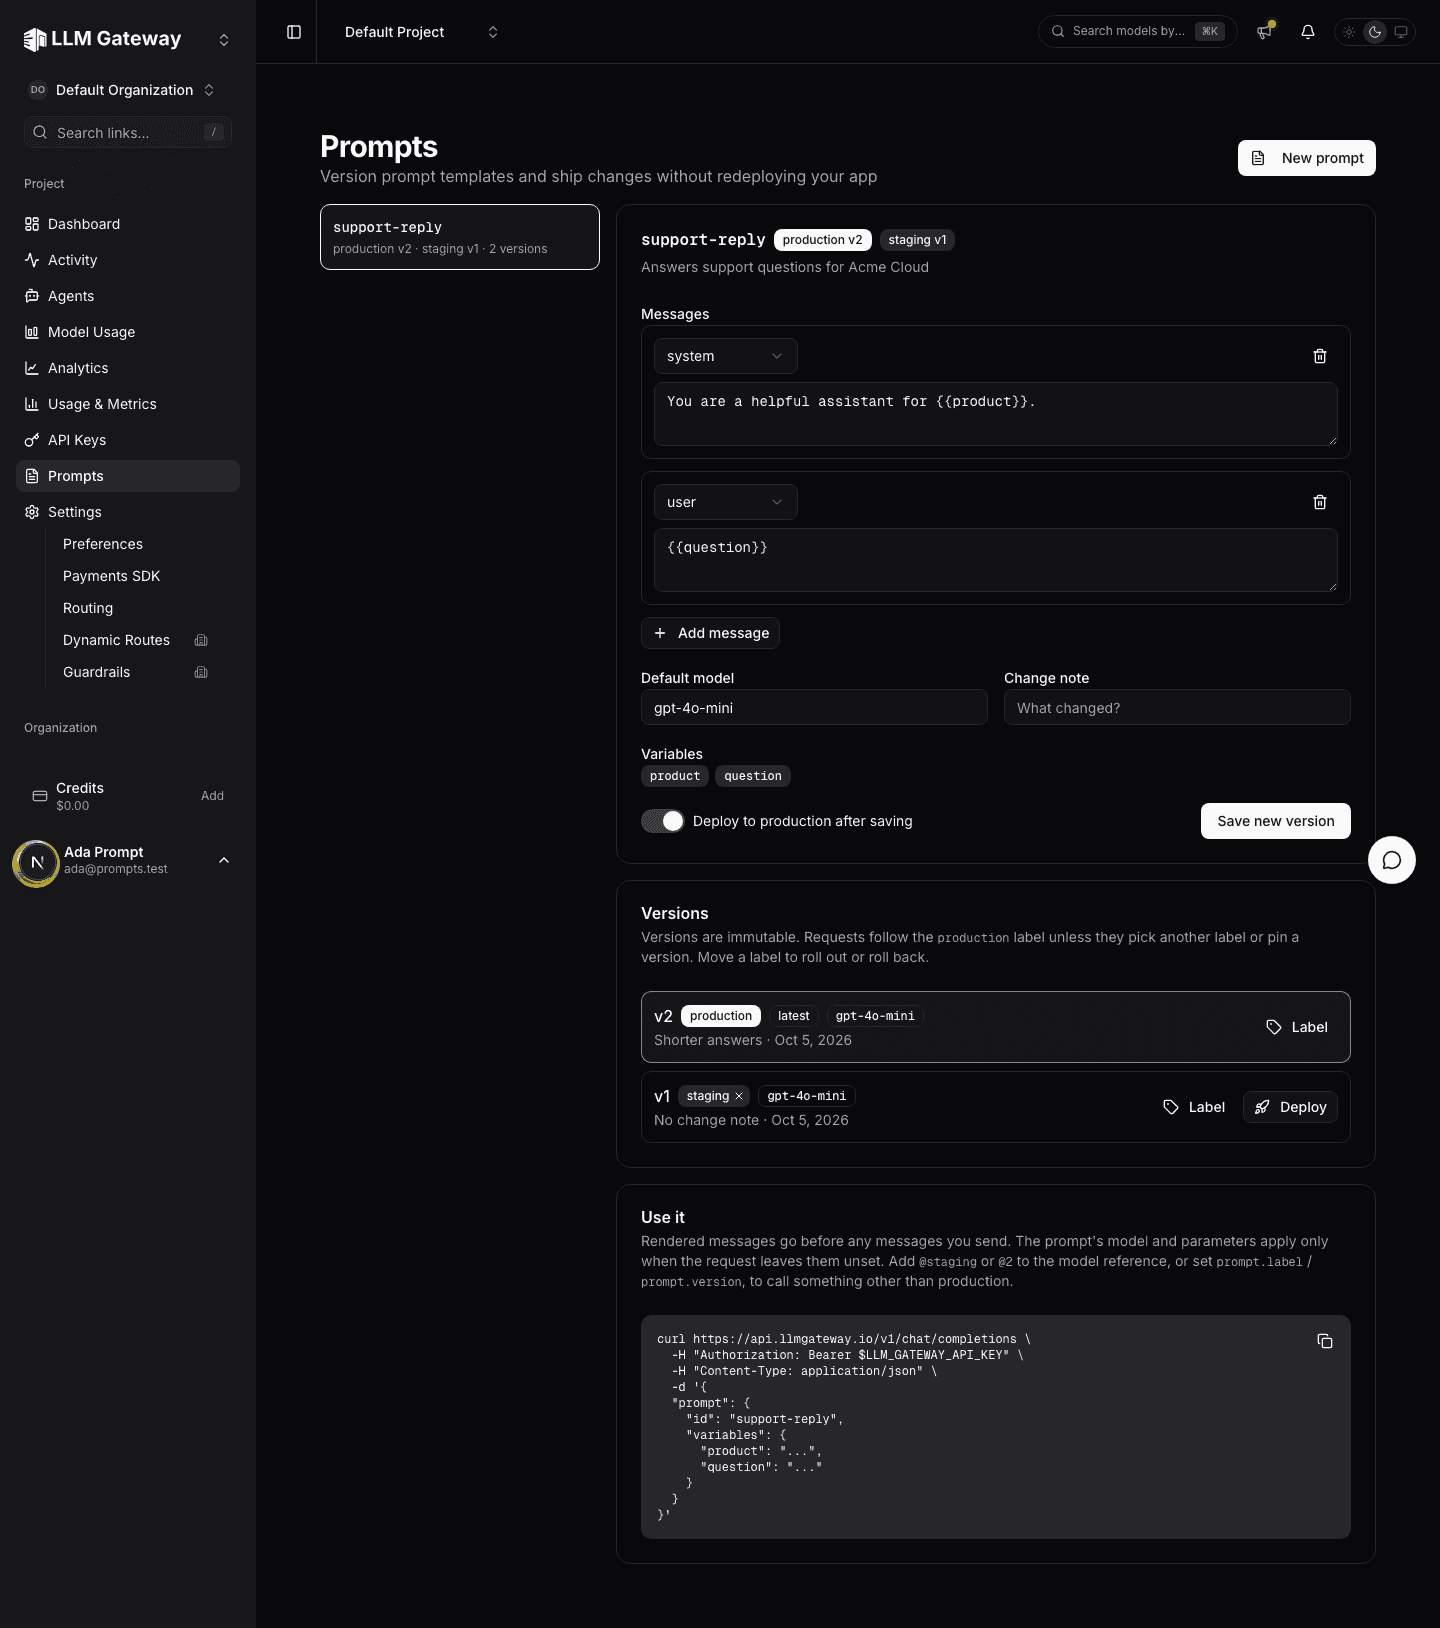Open the system role dropdown

(x=725, y=356)
